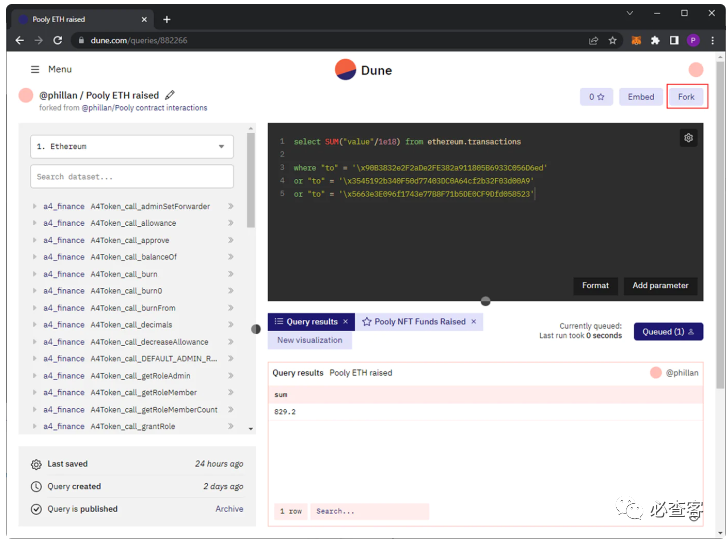Open the MetaMask fox extension
Viewport: 727px width, 541px height.
(x=636, y=40)
